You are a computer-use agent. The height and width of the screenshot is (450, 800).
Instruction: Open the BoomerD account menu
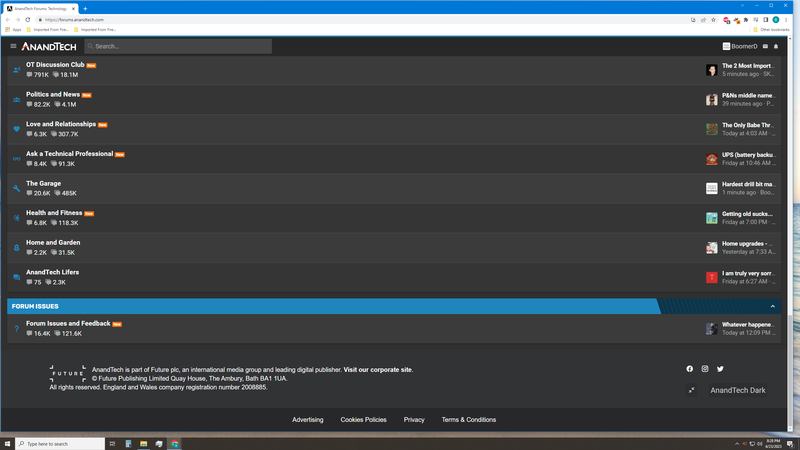(x=740, y=46)
